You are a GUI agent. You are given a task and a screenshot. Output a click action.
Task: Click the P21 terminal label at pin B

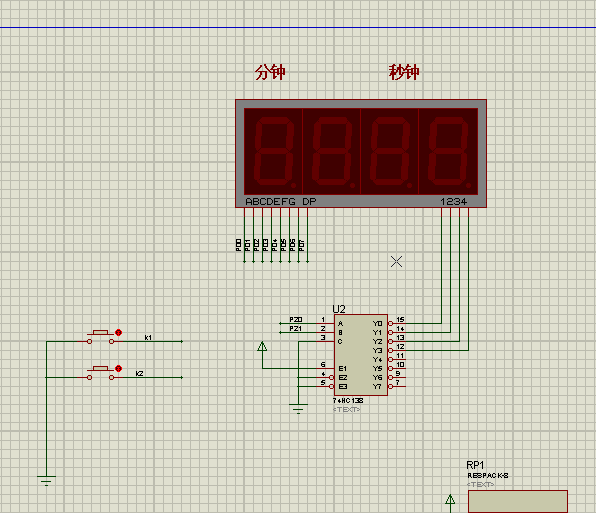(x=296, y=328)
